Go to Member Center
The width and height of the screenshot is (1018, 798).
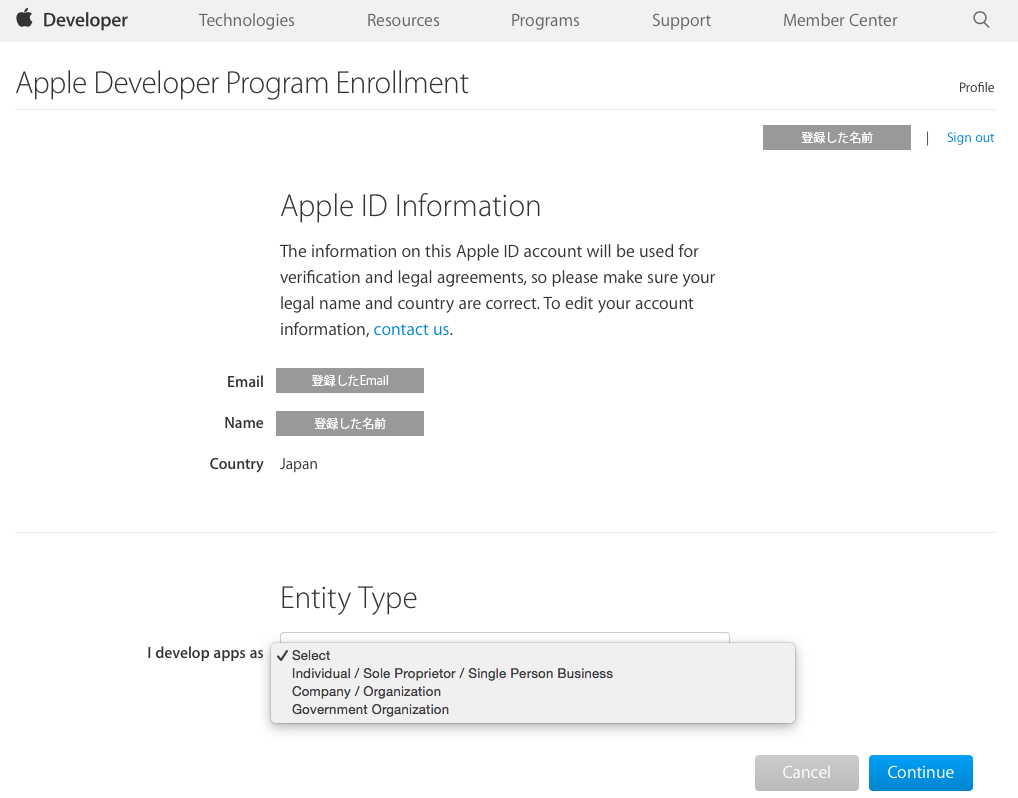(839, 20)
